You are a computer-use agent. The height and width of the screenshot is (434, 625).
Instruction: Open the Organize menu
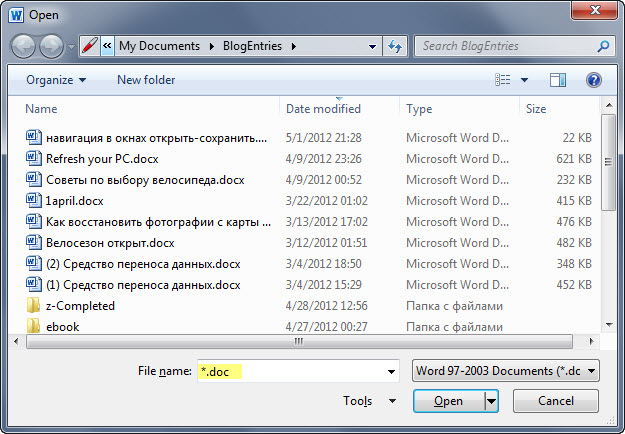[x=56, y=80]
